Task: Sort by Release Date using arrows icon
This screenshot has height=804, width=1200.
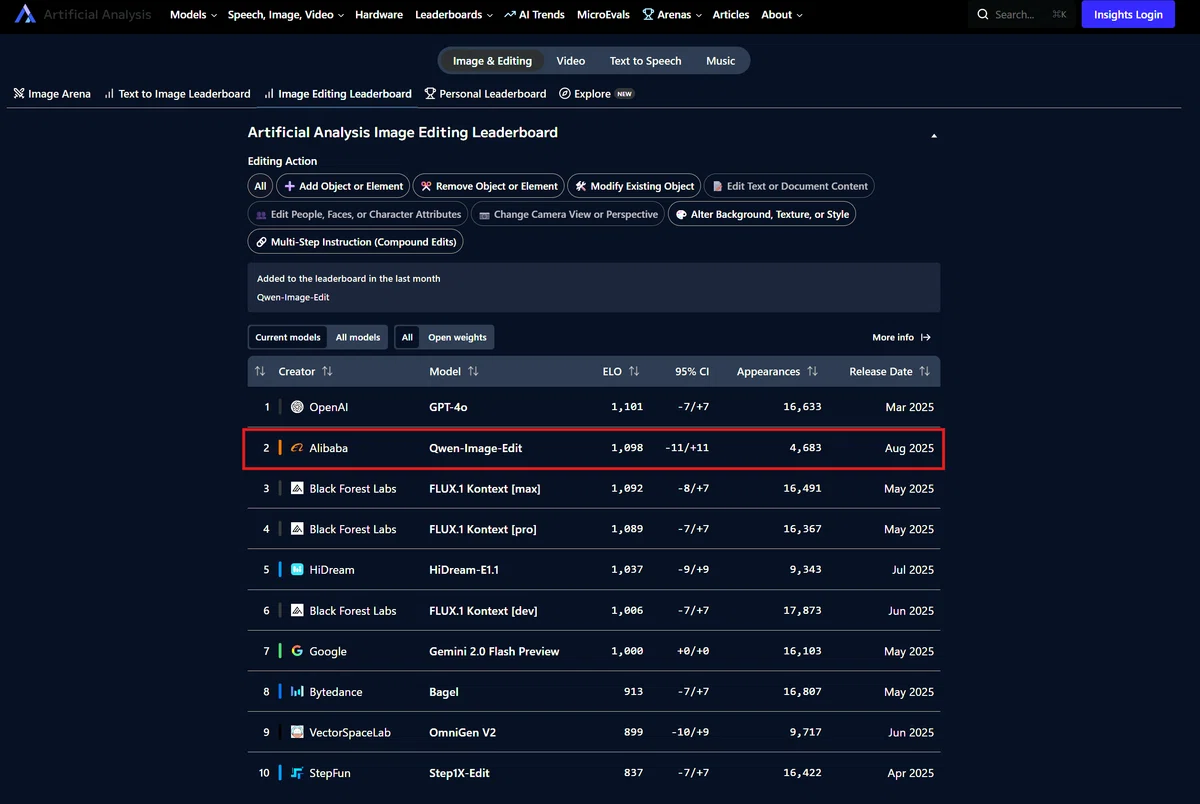Action: click(x=924, y=371)
